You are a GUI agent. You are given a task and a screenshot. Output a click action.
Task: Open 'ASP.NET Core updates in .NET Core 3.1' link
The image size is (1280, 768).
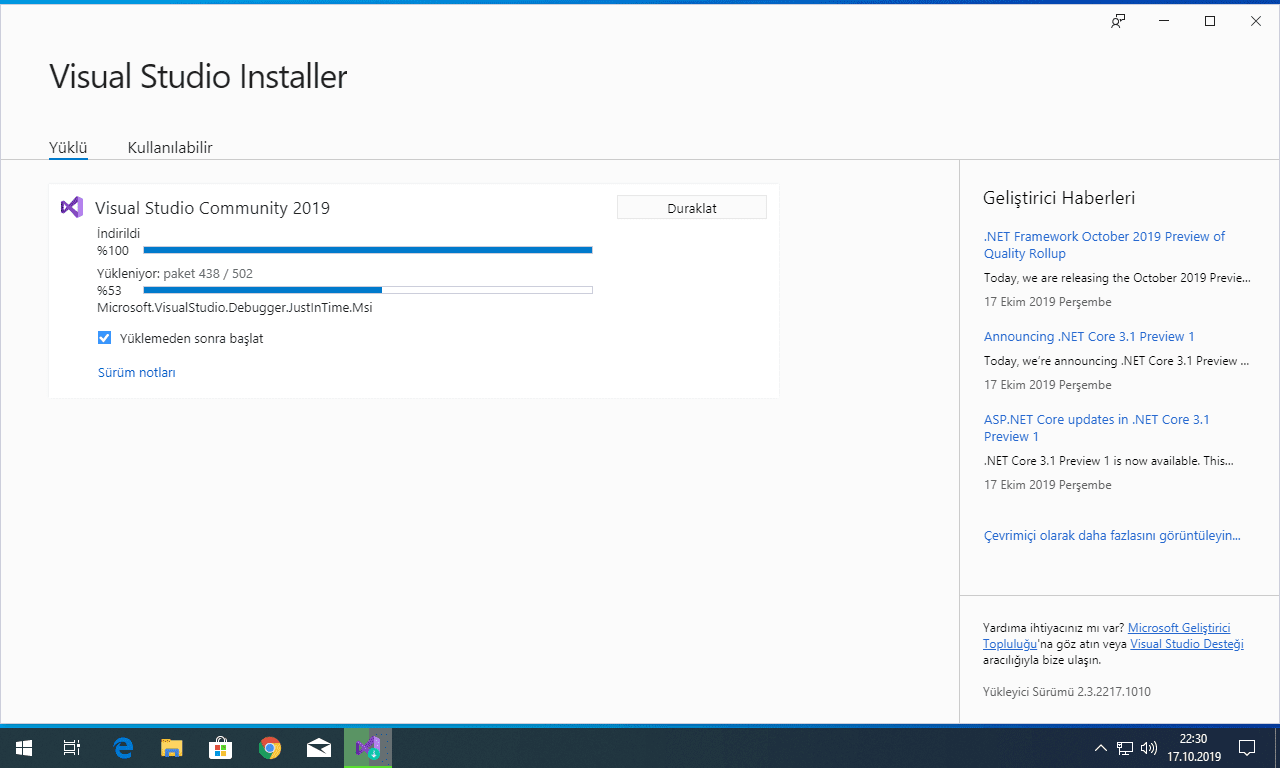1097,428
